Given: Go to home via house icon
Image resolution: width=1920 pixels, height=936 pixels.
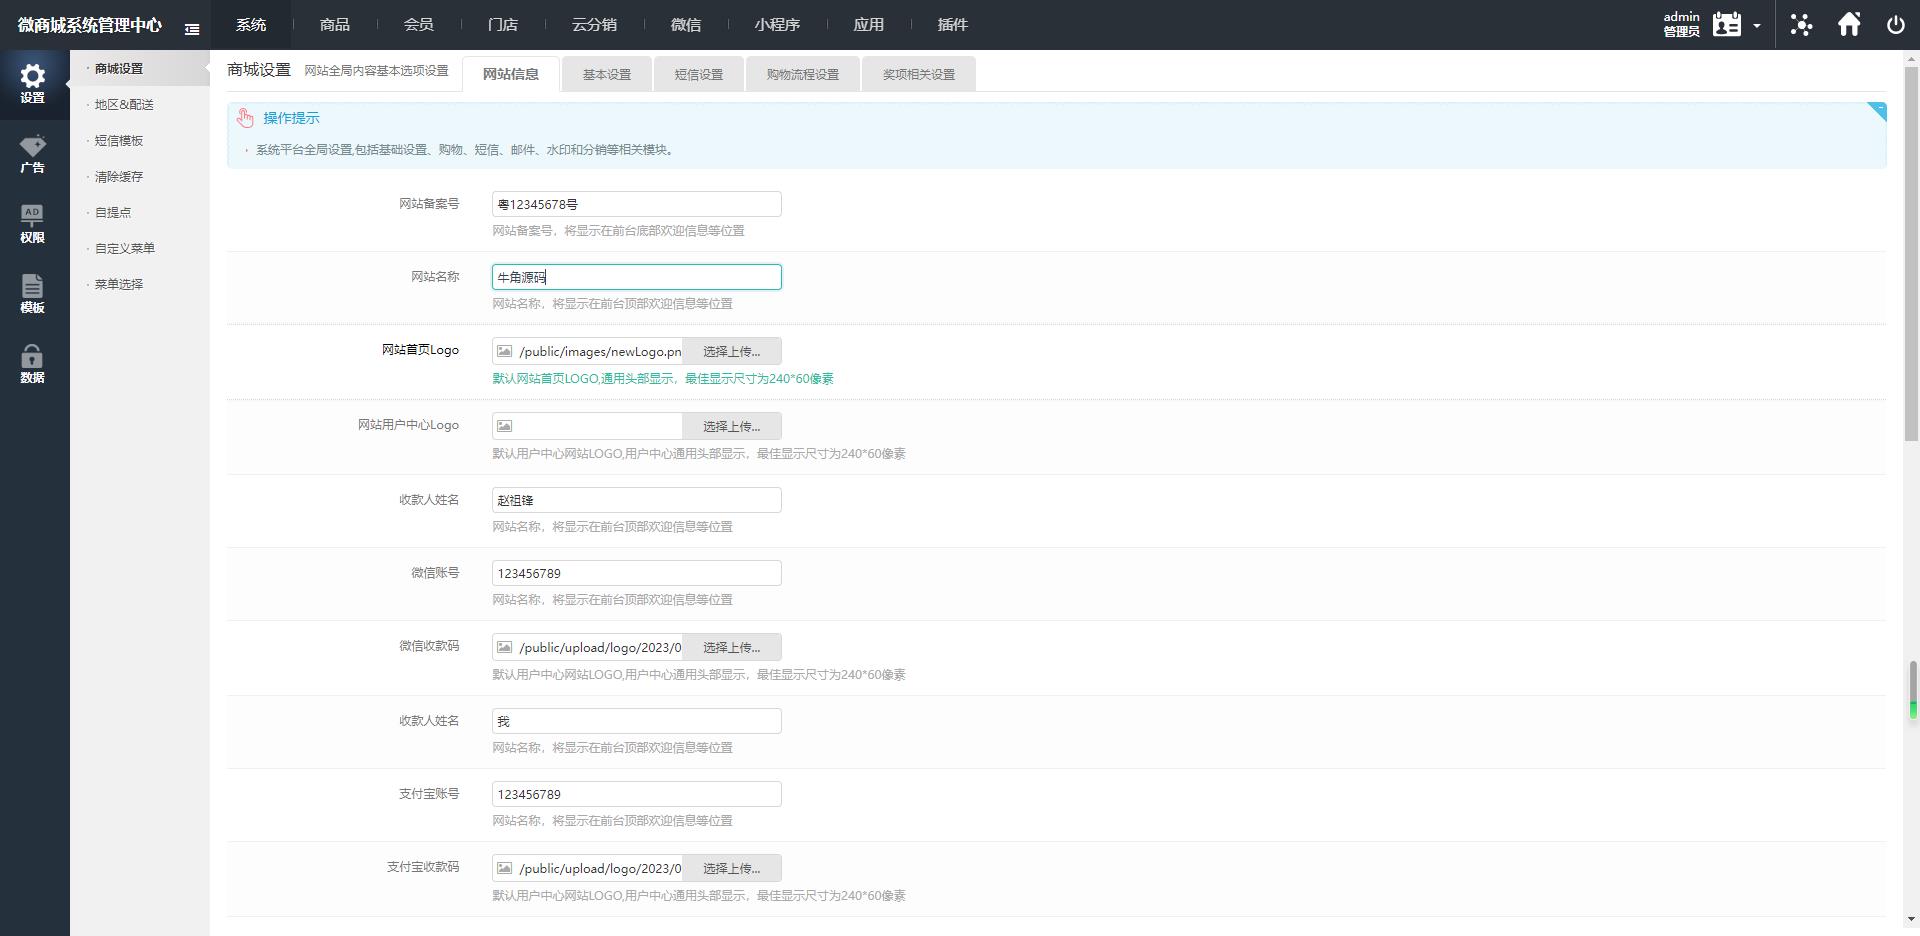Looking at the screenshot, I should (x=1849, y=24).
